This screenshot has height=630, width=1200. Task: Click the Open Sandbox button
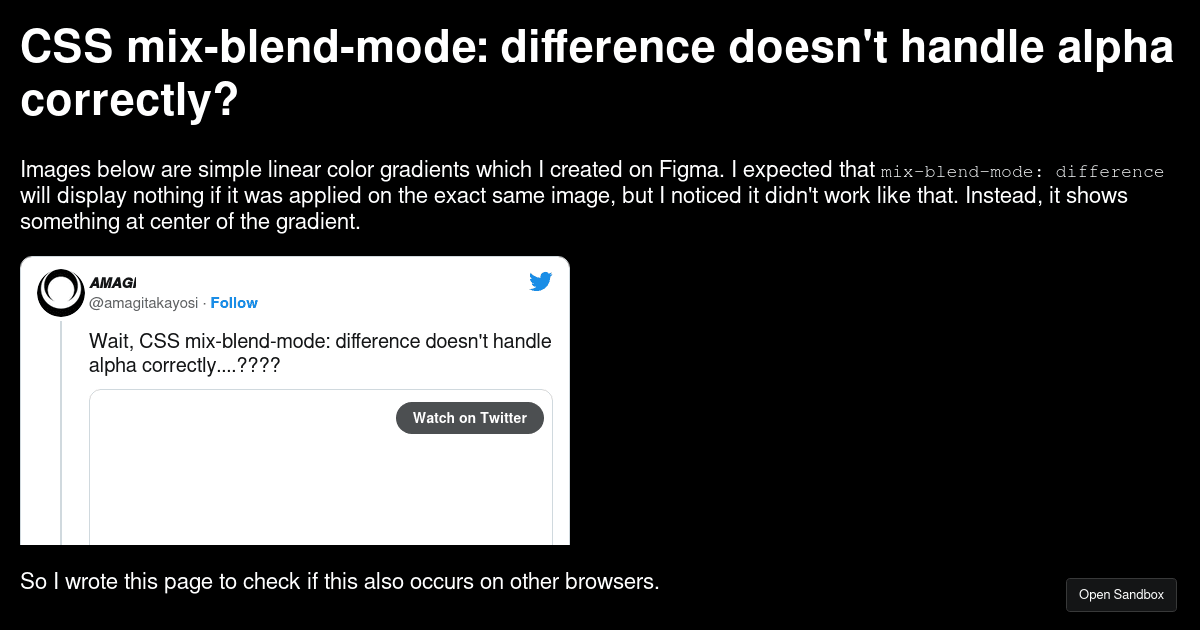pos(1121,594)
